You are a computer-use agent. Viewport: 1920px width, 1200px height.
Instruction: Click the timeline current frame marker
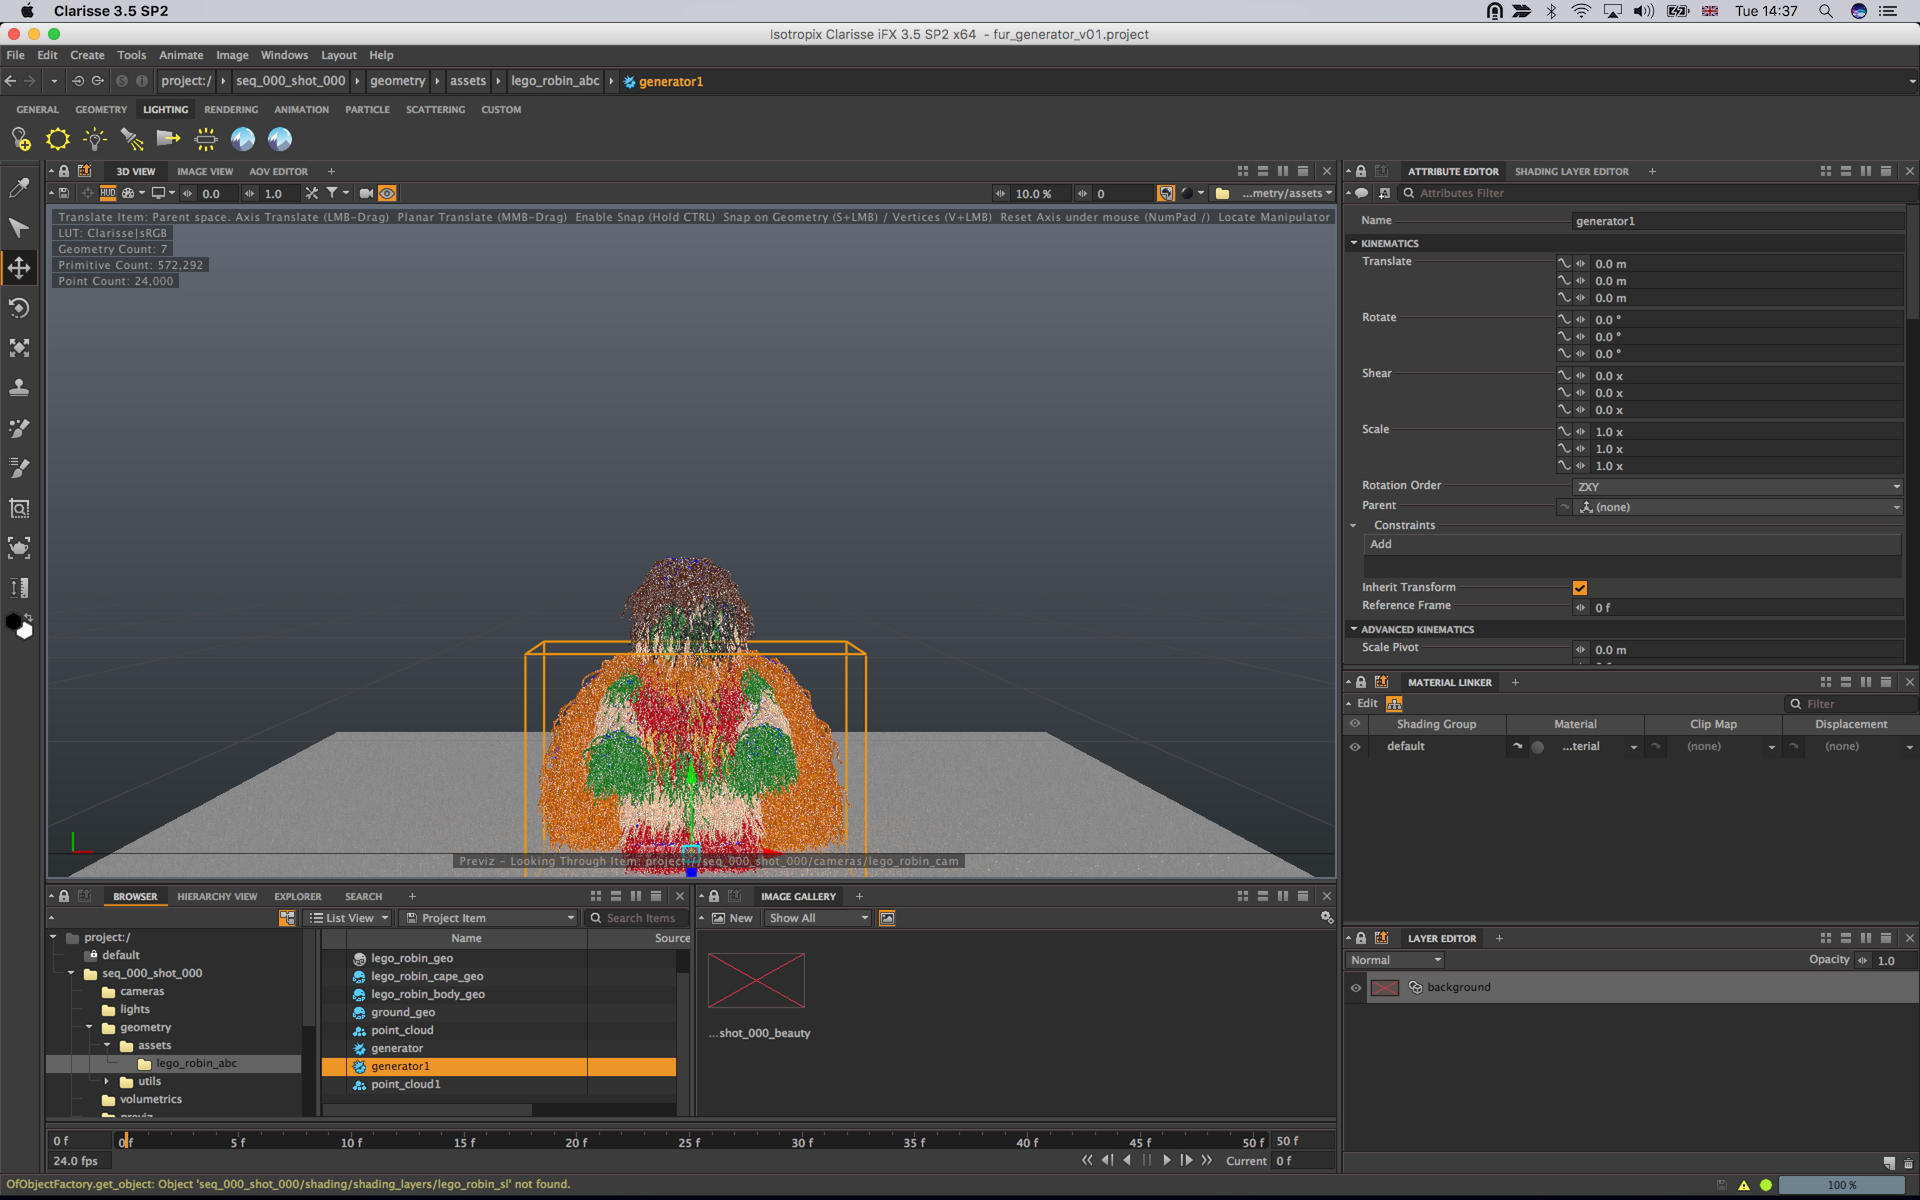coord(126,1140)
